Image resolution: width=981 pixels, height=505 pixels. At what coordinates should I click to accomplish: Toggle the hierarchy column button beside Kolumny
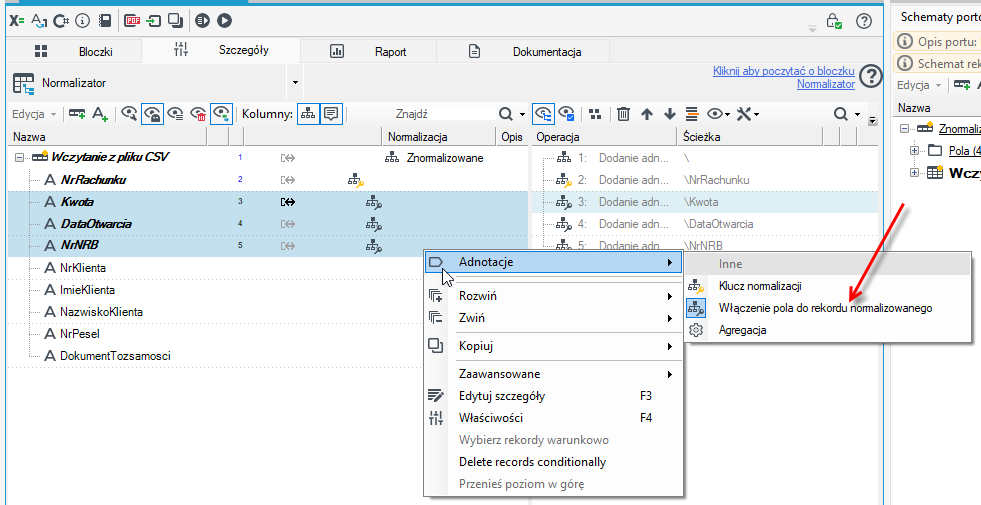(307, 114)
